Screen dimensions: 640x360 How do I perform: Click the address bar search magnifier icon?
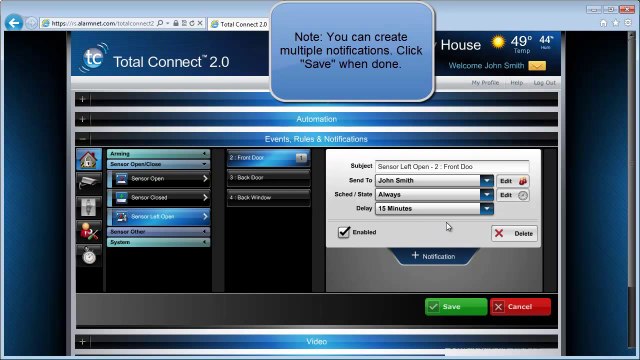(160, 23)
